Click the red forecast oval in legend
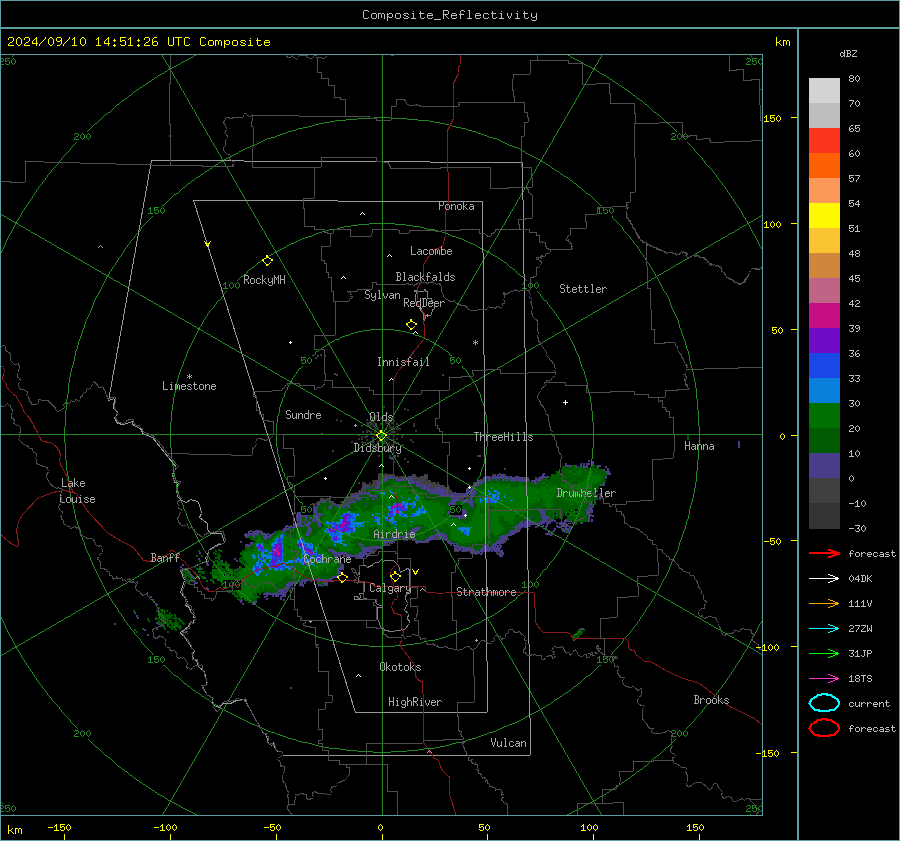Image resolution: width=900 pixels, height=841 pixels. pyautogui.click(x=824, y=728)
